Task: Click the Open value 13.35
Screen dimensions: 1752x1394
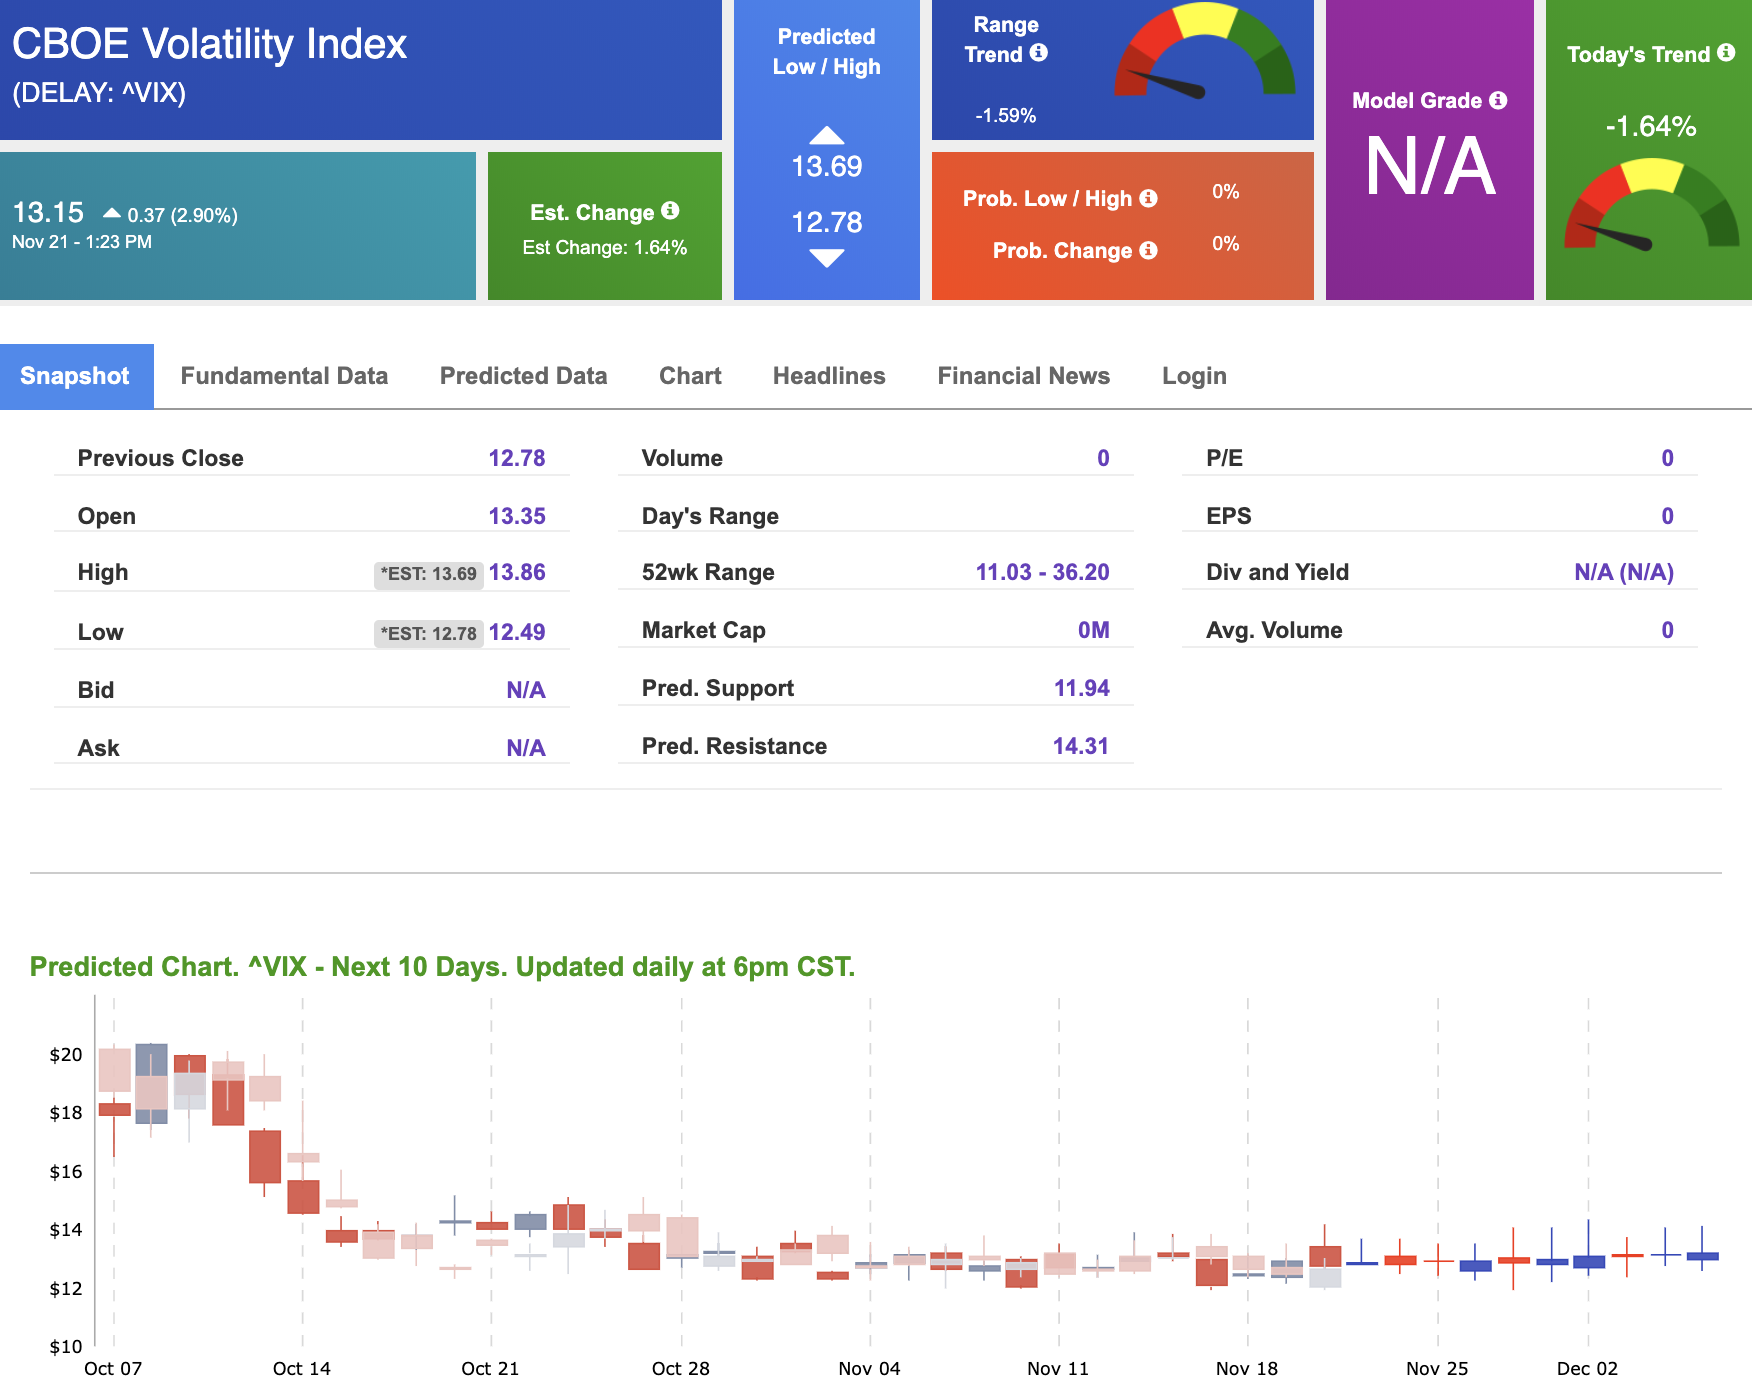Action: click(517, 516)
